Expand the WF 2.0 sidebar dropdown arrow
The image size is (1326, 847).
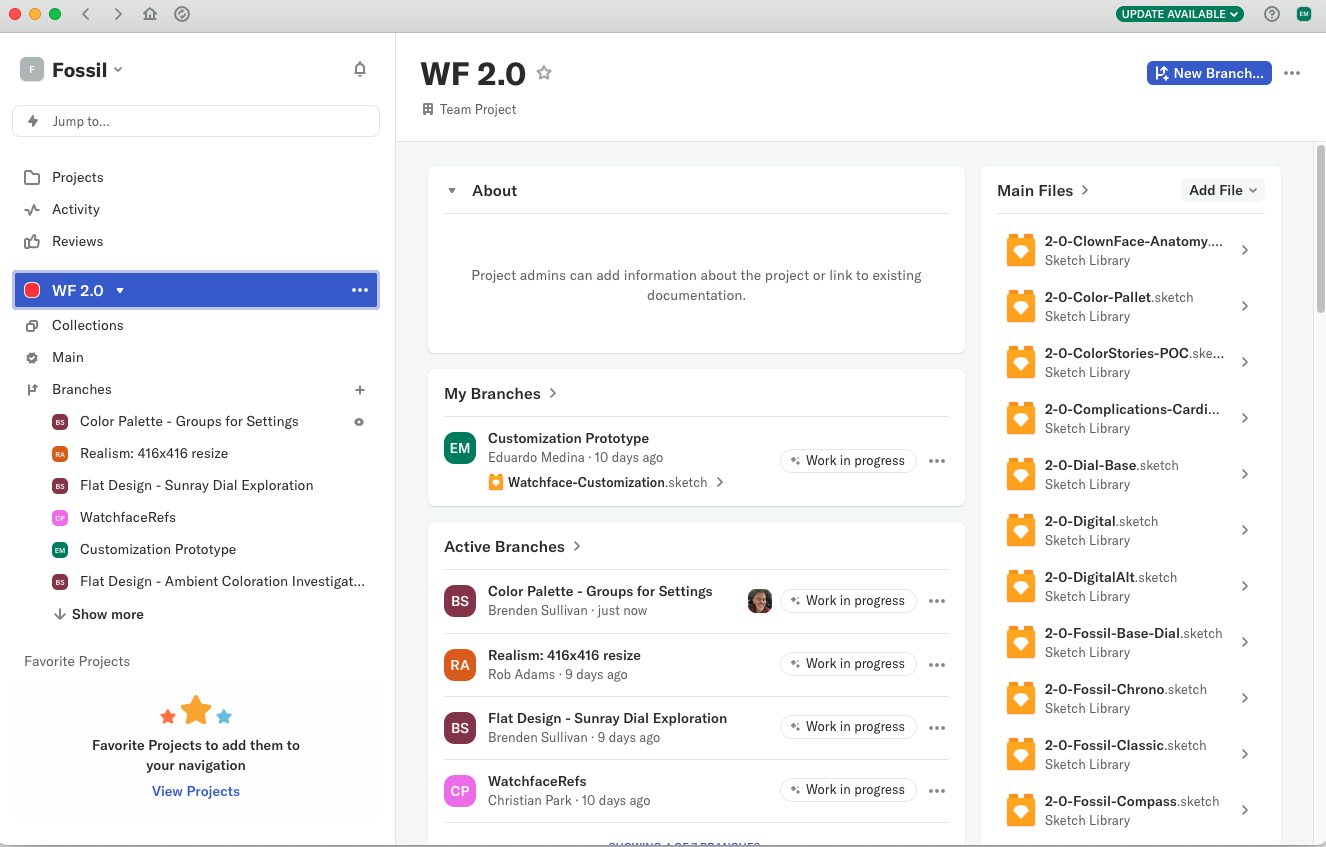coord(120,291)
